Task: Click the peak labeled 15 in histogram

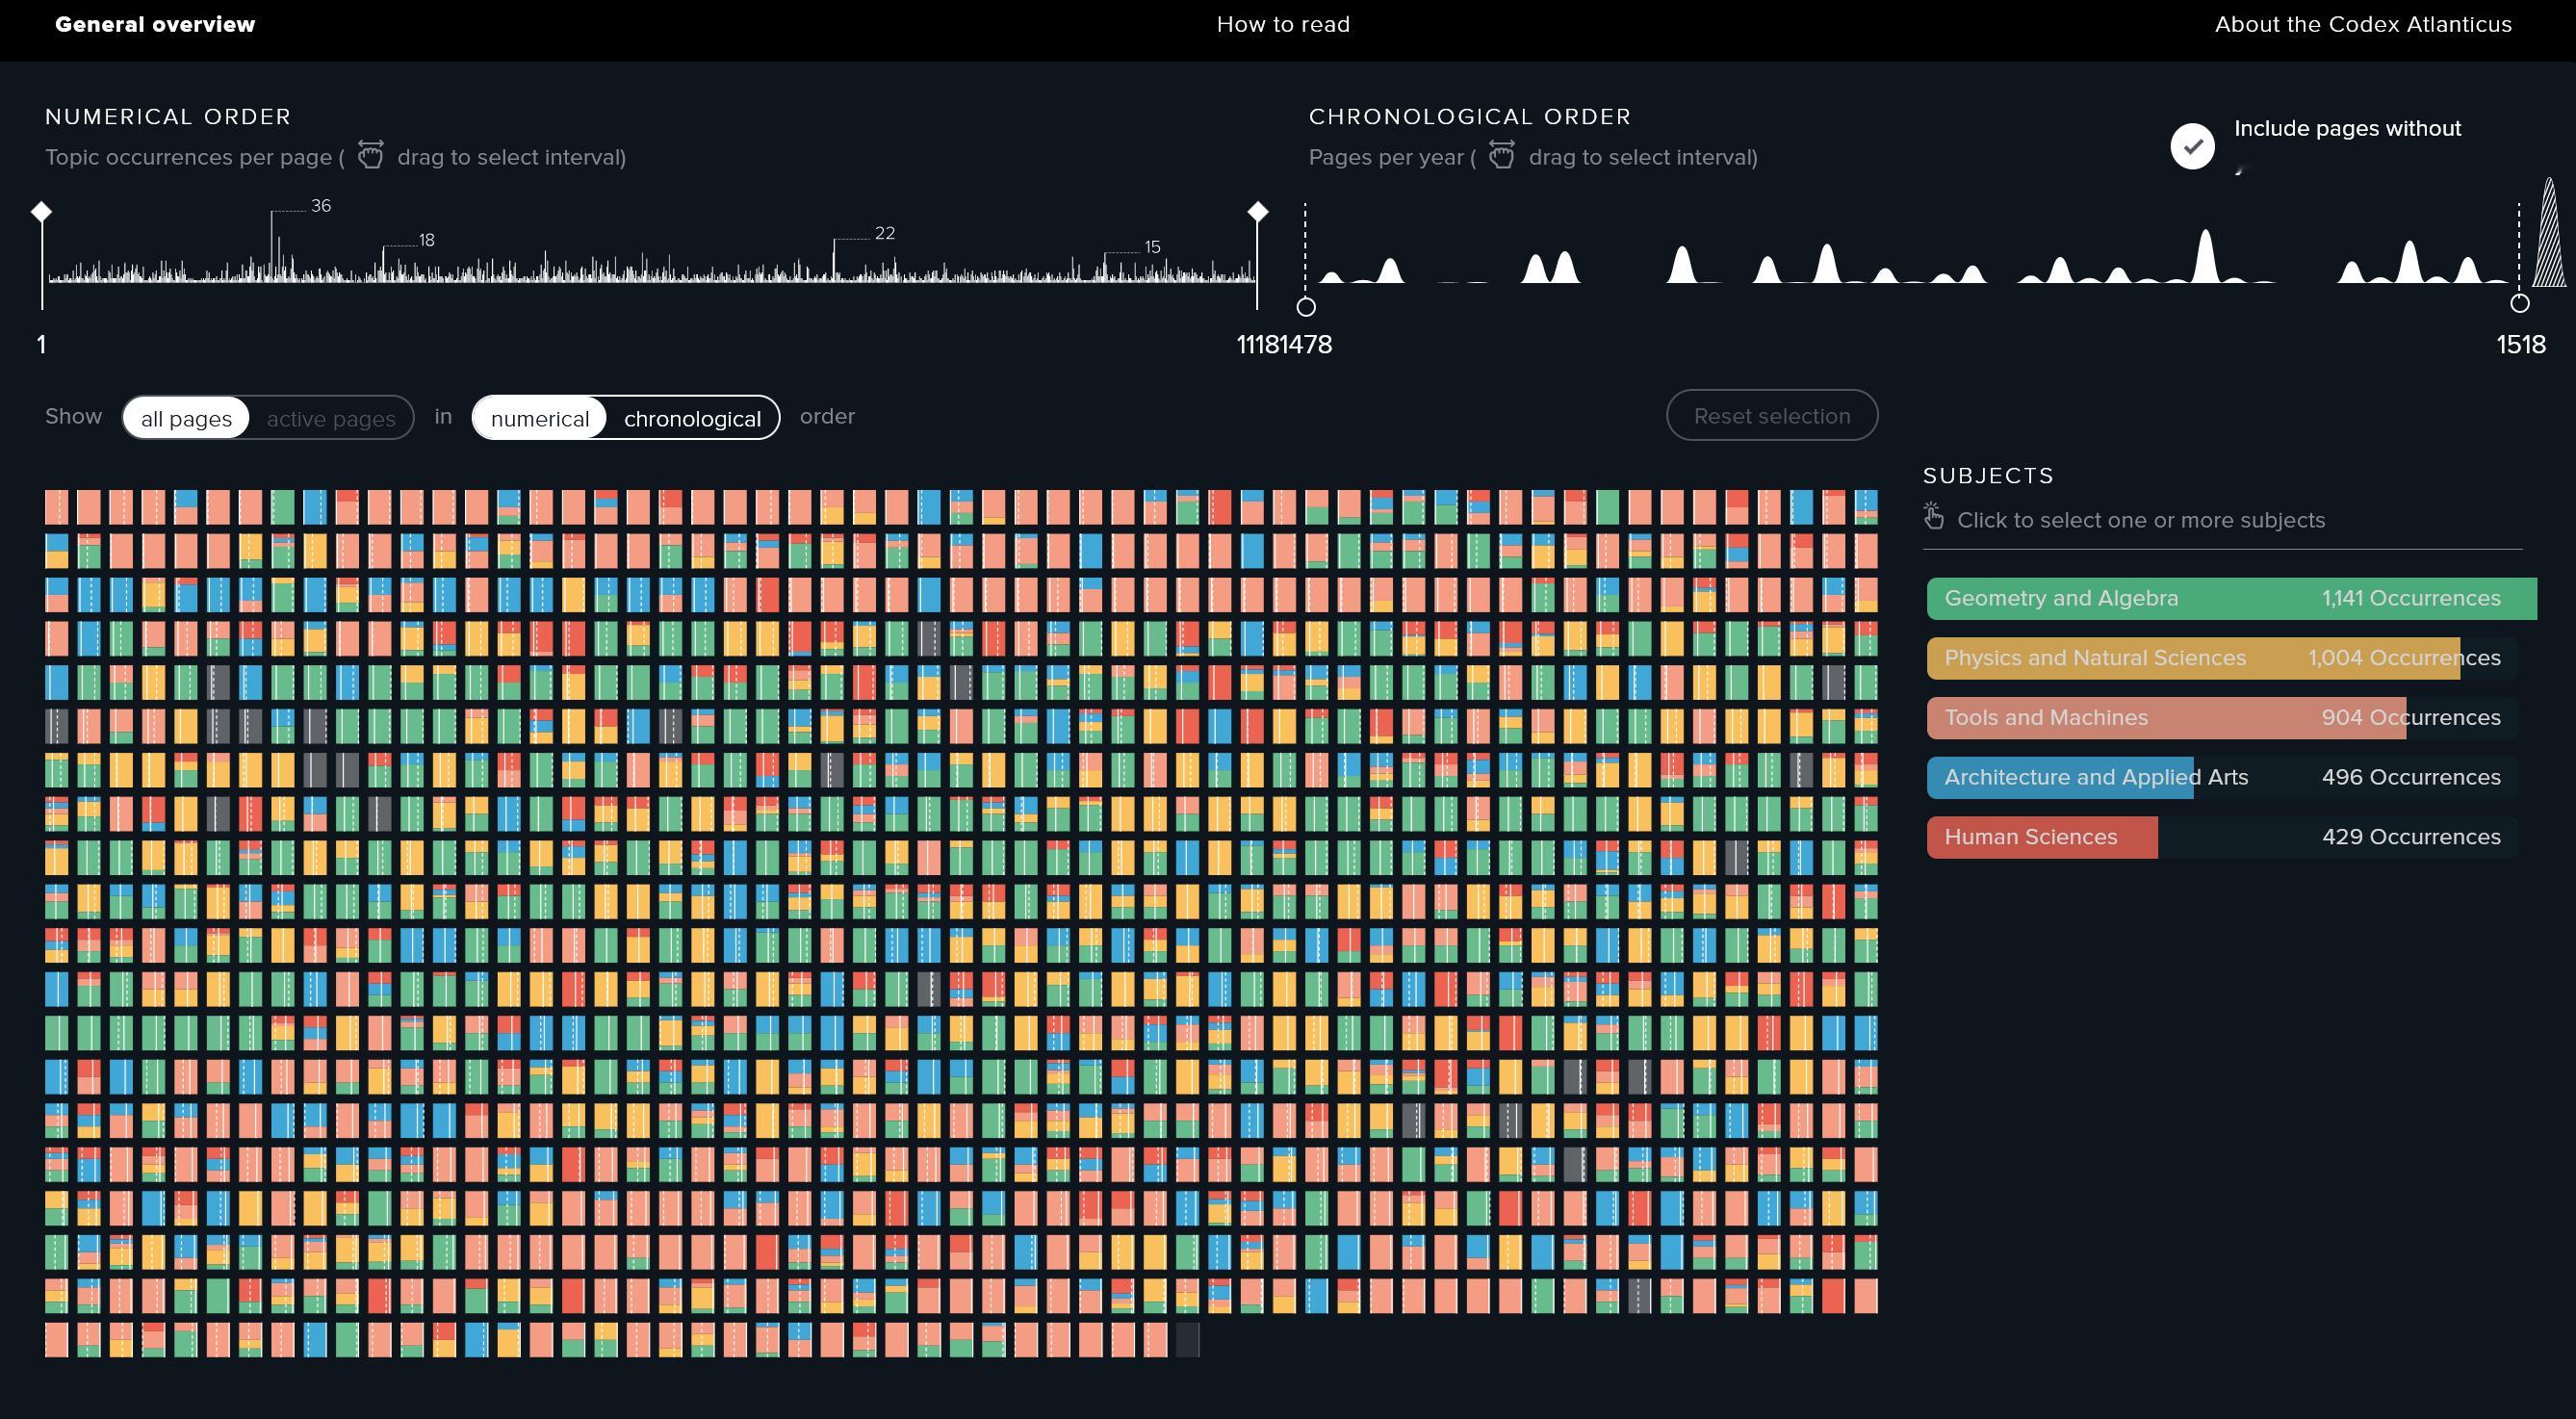Action: coord(1105,267)
